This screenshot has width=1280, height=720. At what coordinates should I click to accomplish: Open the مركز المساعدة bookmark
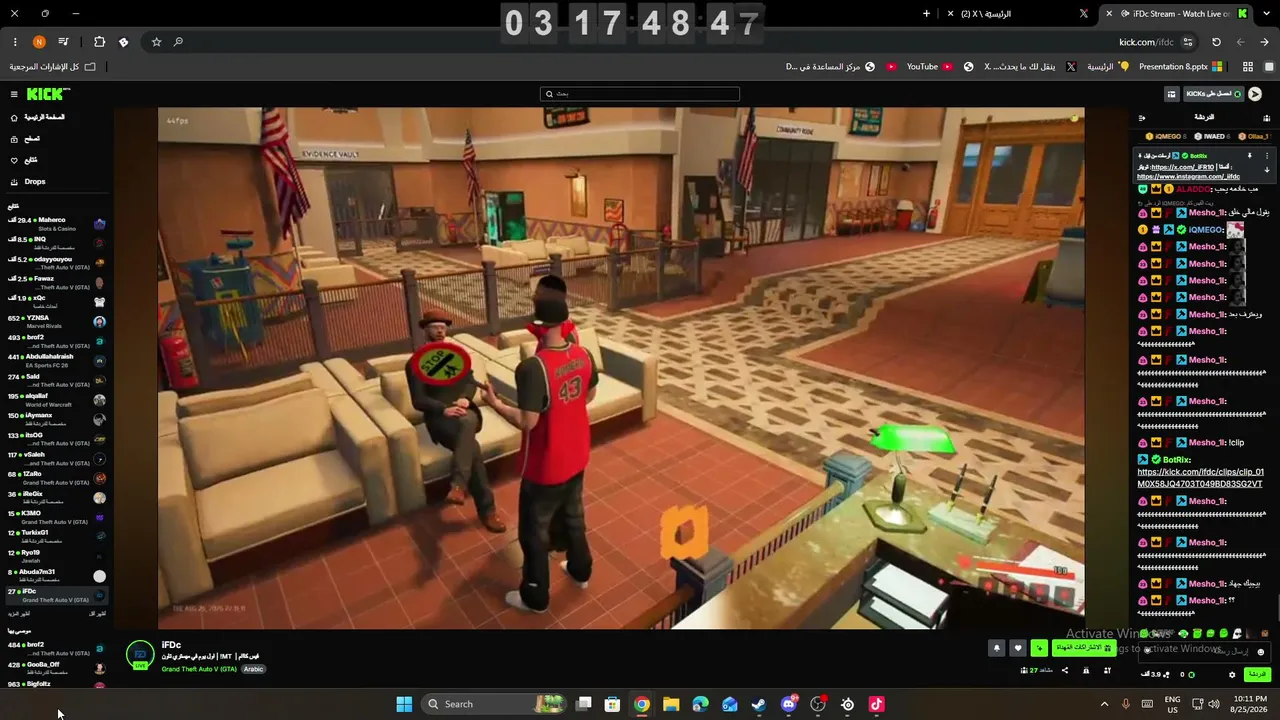(830, 67)
